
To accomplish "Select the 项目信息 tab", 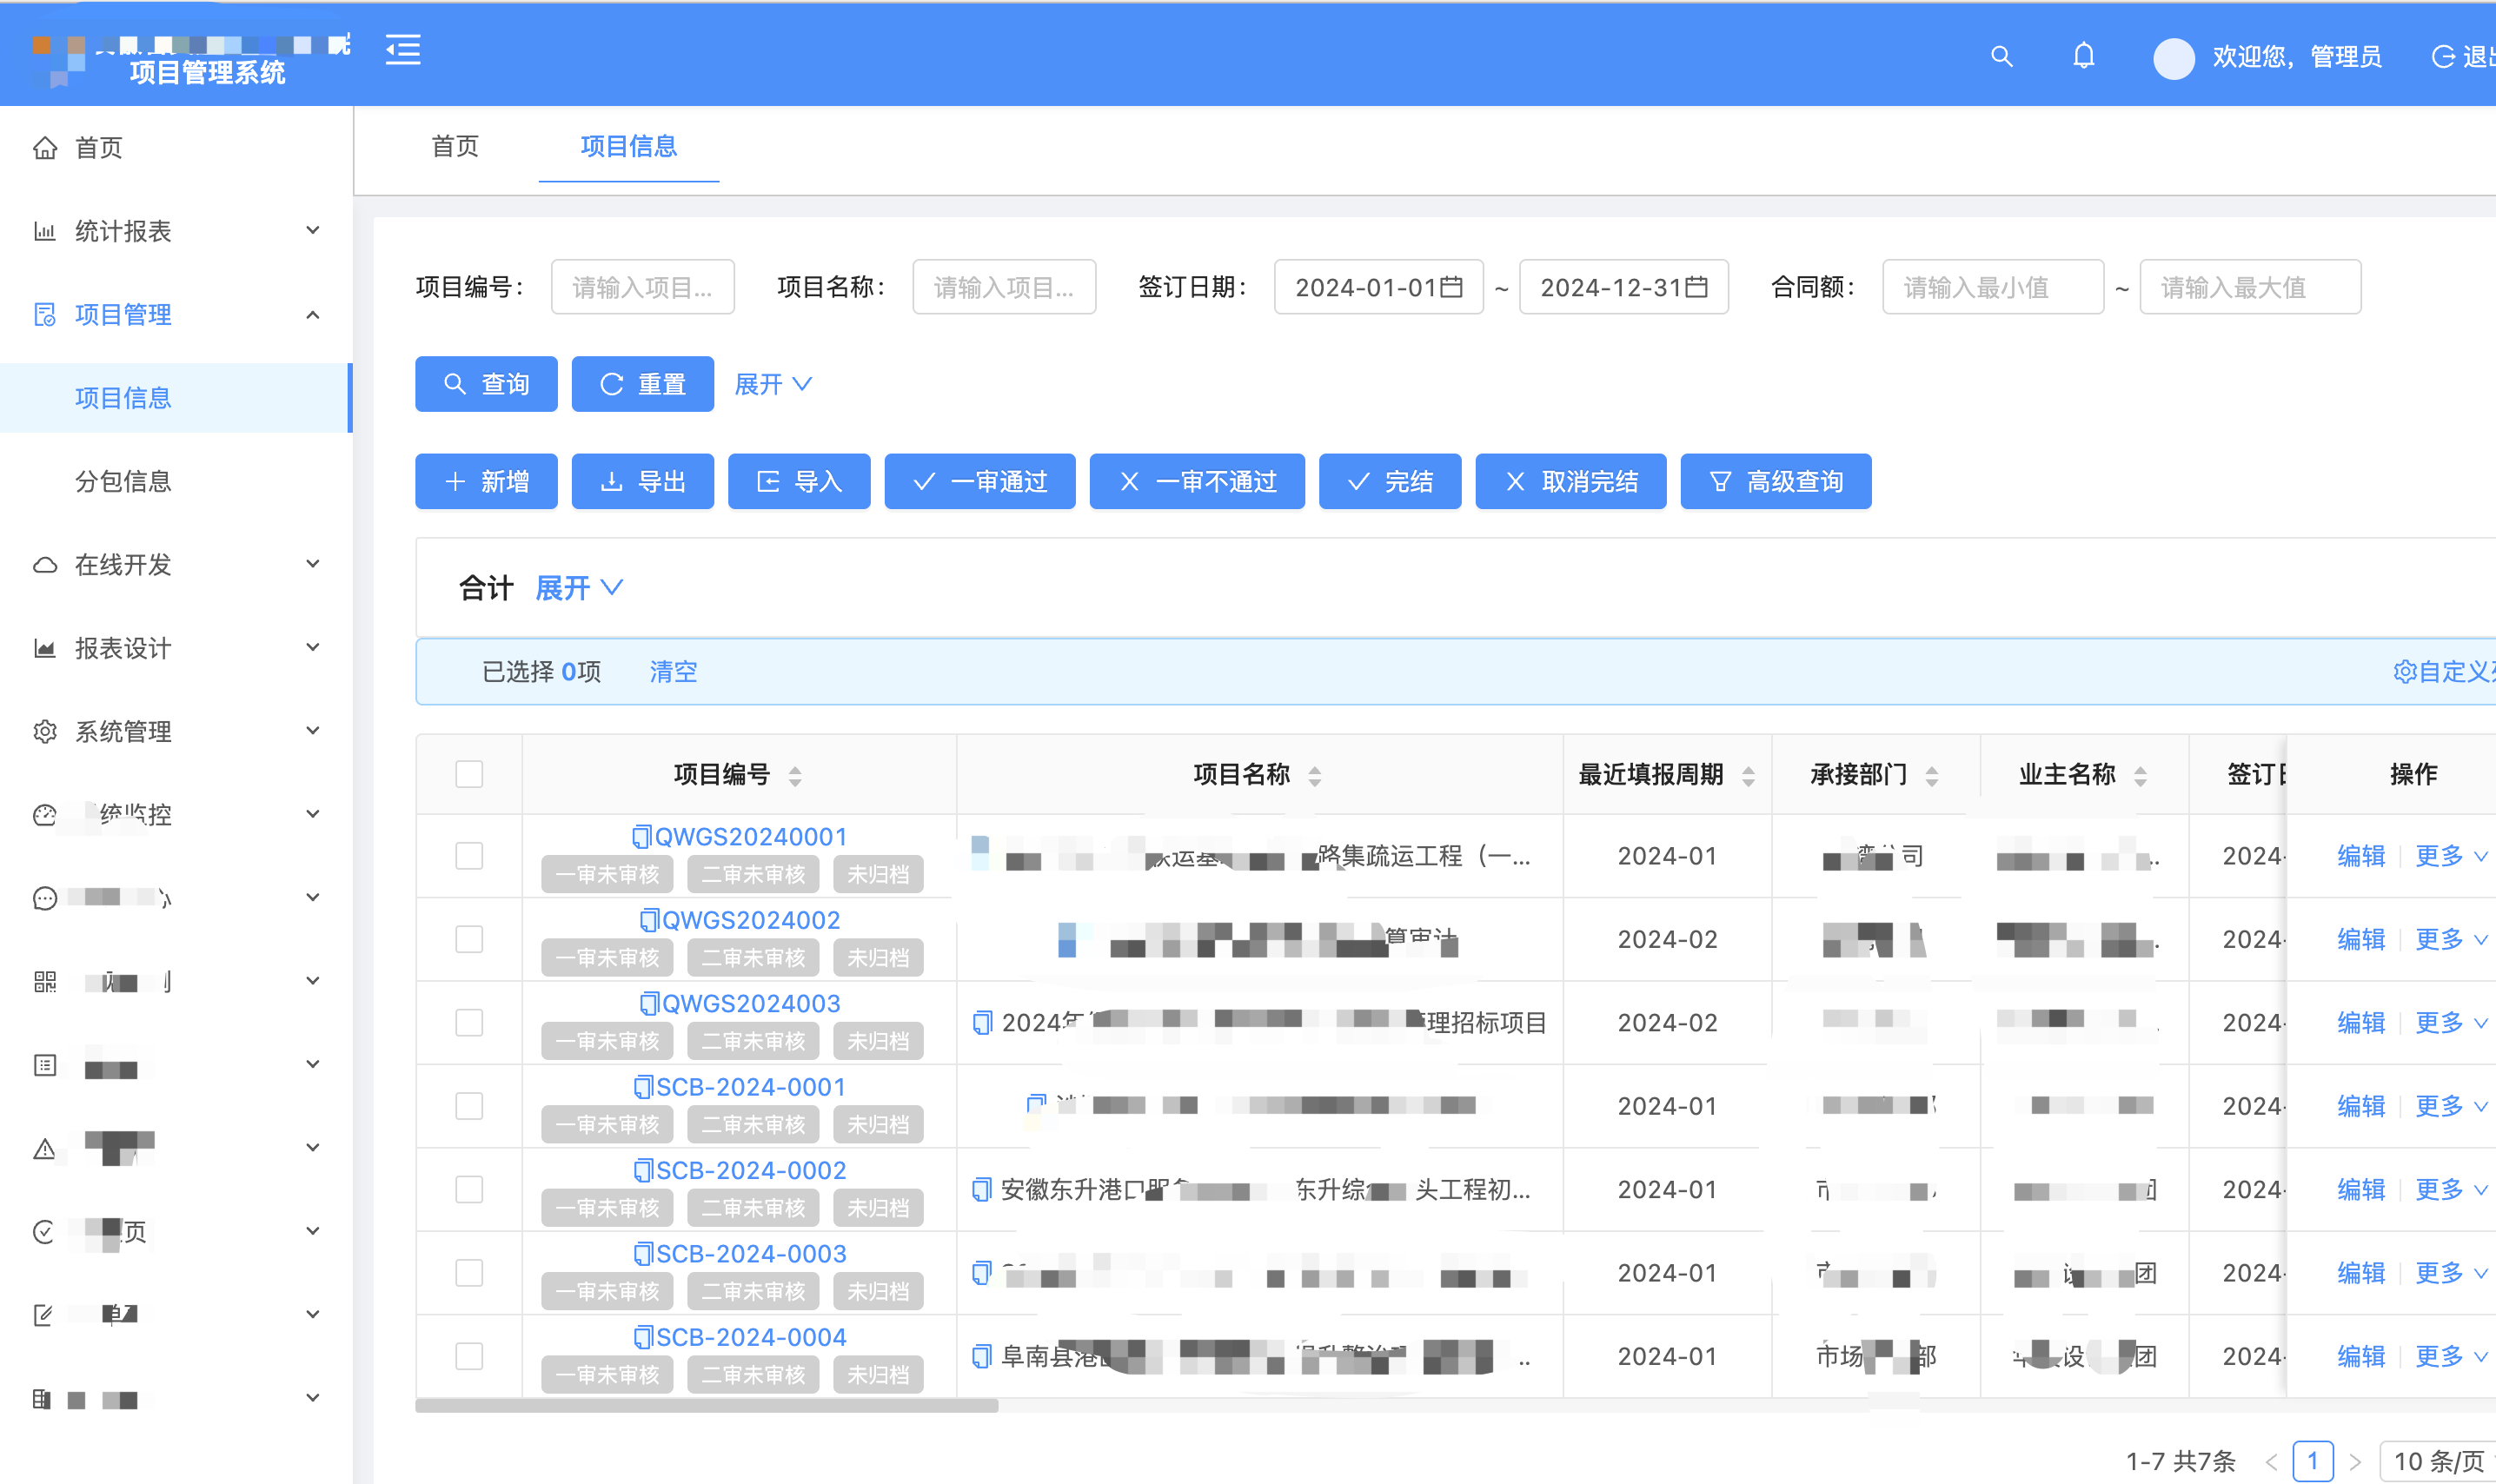I will (629, 146).
